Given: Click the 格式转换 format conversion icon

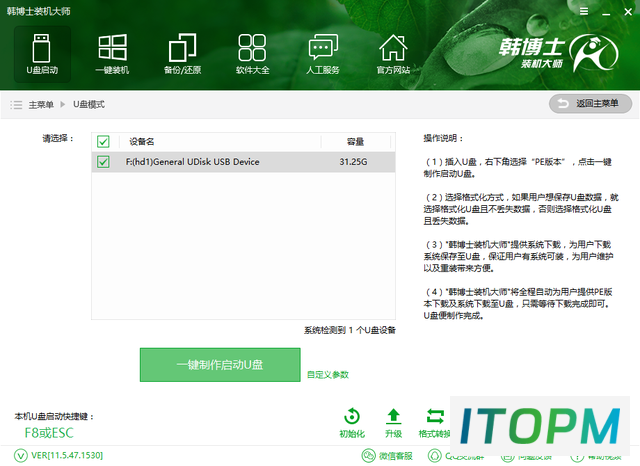Looking at the screenshot, I should click(x=436, y=417).
